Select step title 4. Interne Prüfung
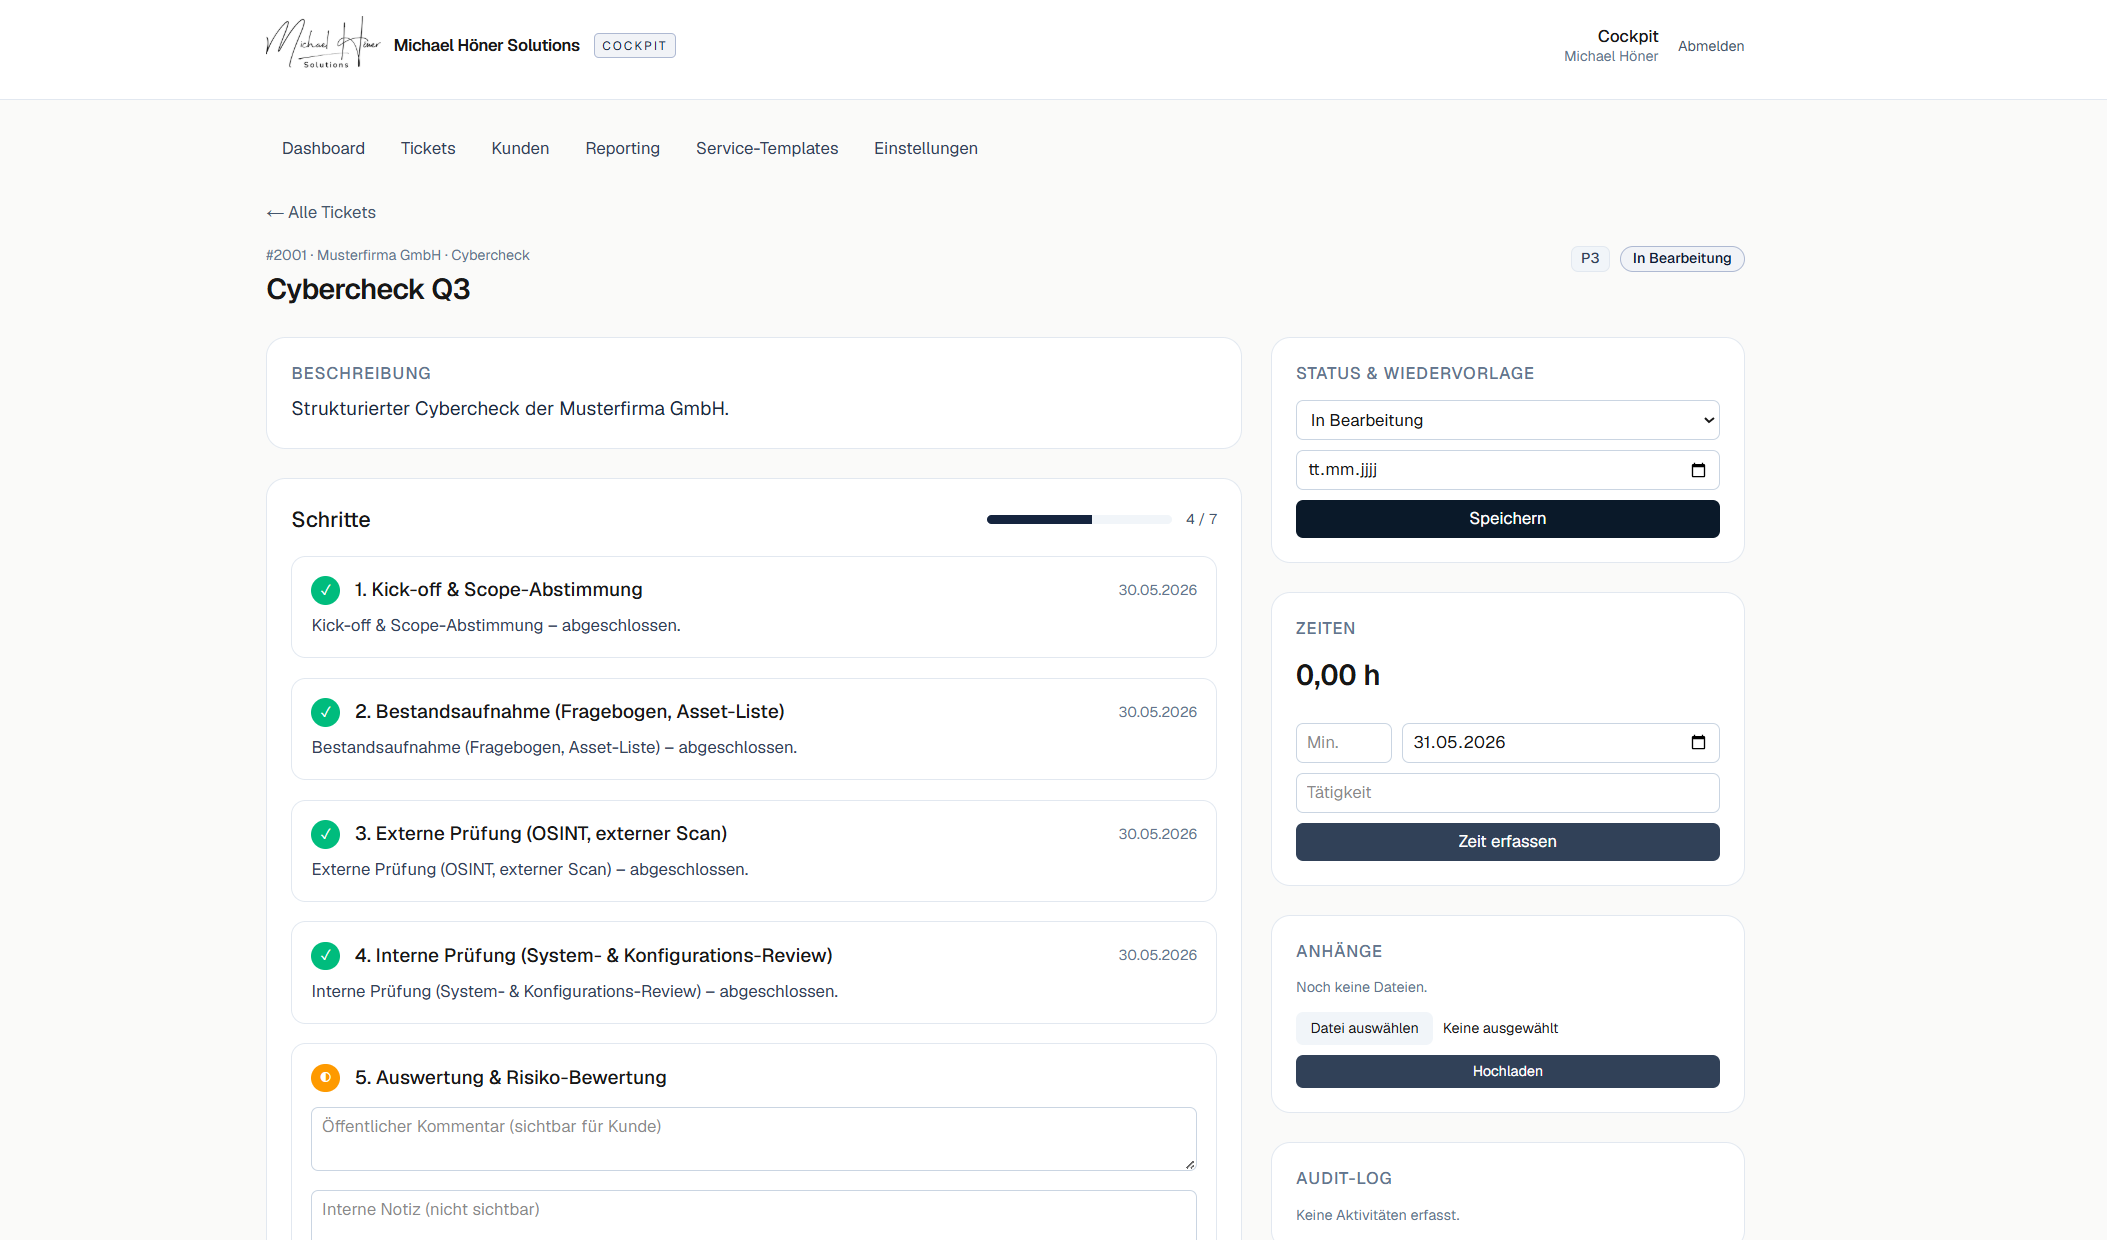This screenshot has height=1240, width=2107. [x=594, y=956]
